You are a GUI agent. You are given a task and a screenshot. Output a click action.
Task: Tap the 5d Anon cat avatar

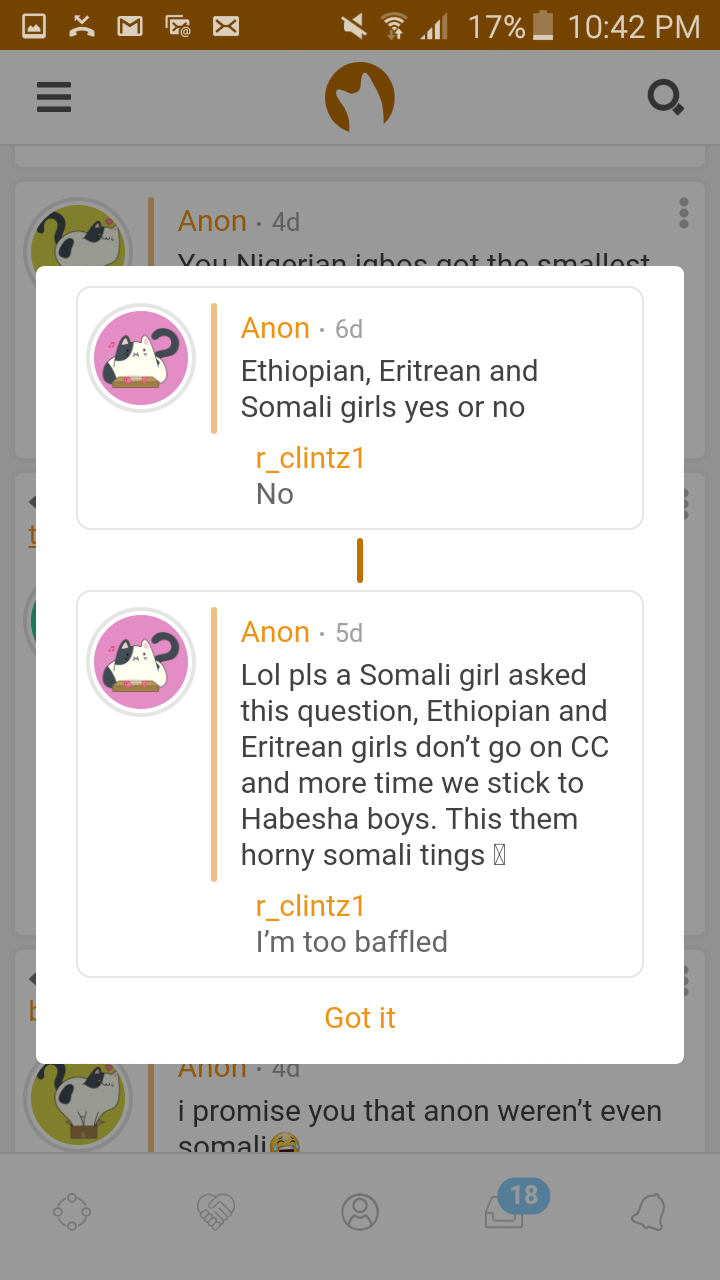(x=141, y=662)
